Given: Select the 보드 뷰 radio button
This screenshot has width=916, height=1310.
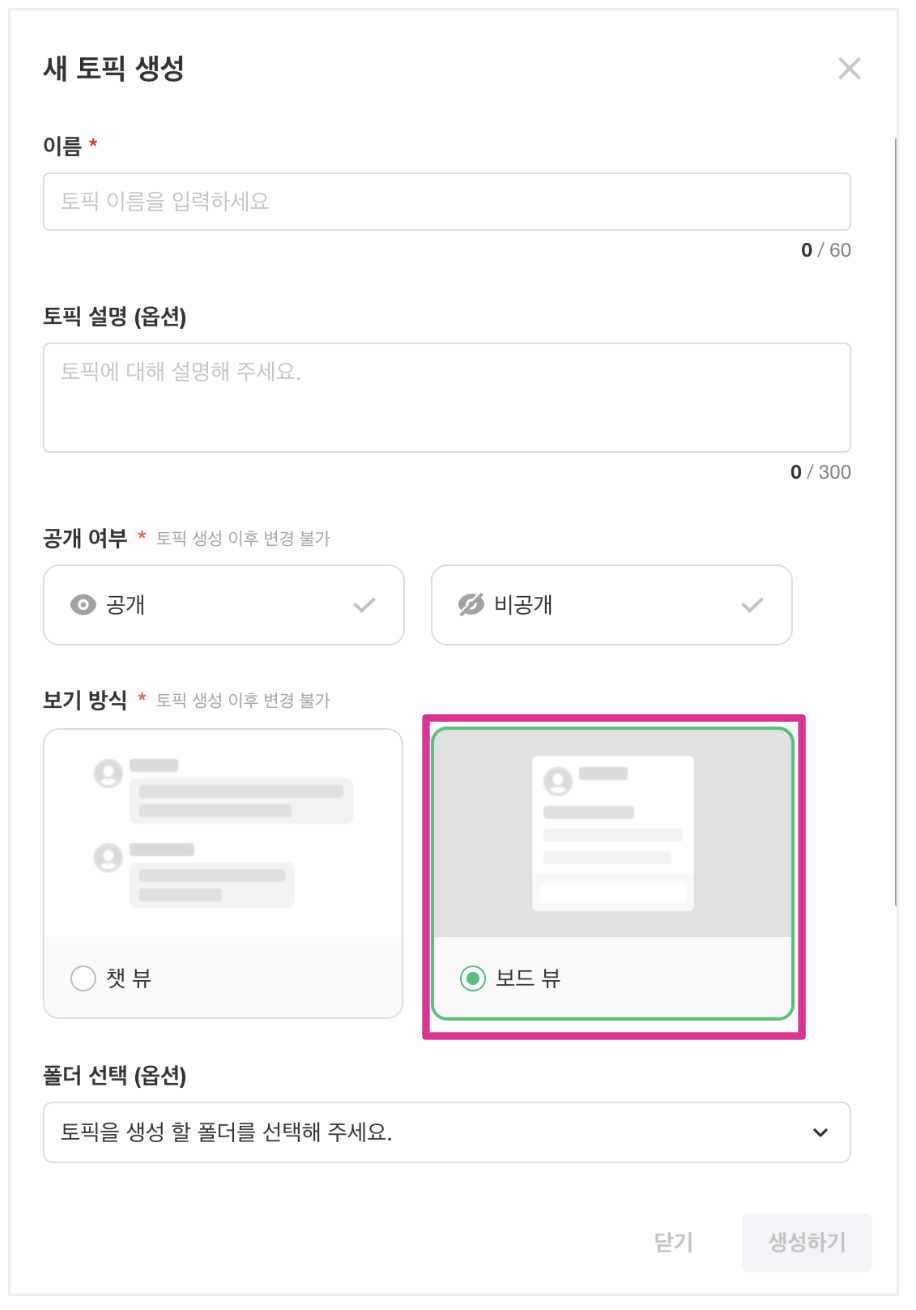Looking at the screenshot, I should [473, 978].
